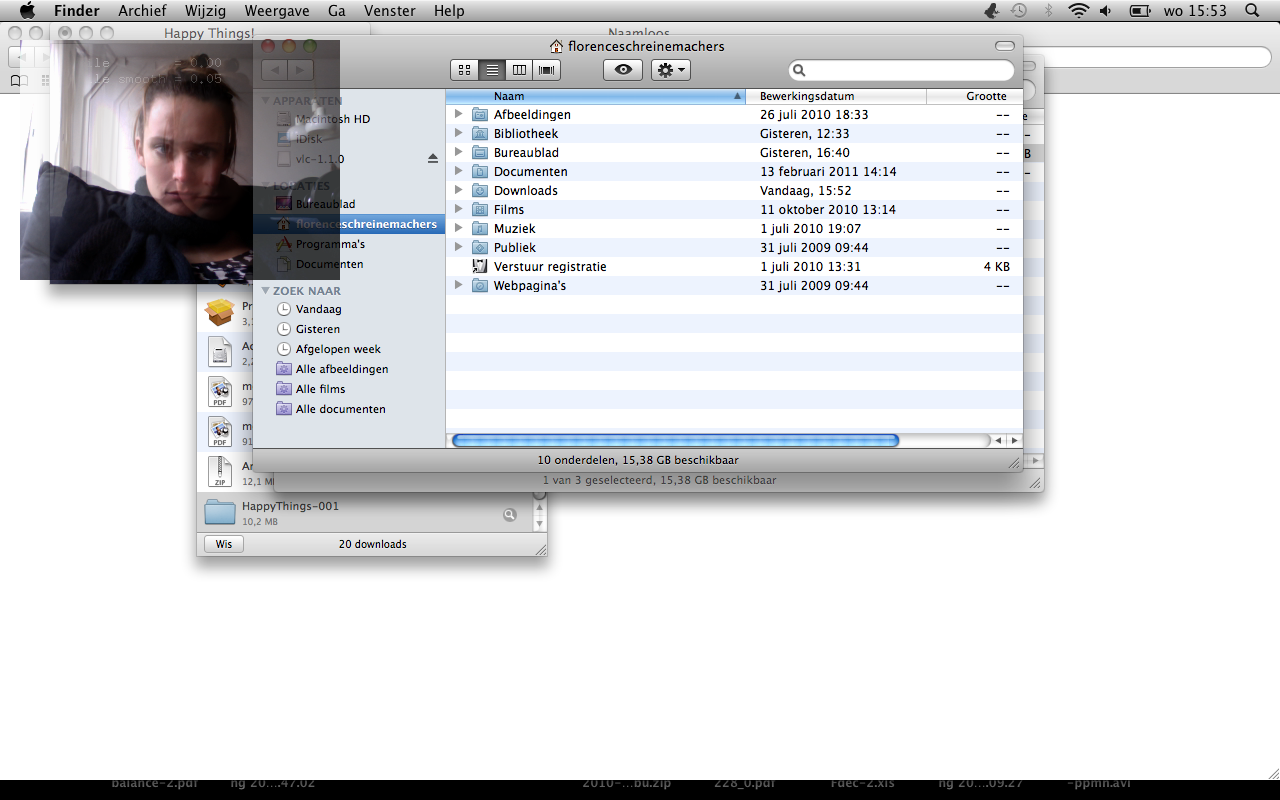Screen dimensions: 1280x800
Task: Switch Finder to Cover Flow view
Action: coord(546,70)
